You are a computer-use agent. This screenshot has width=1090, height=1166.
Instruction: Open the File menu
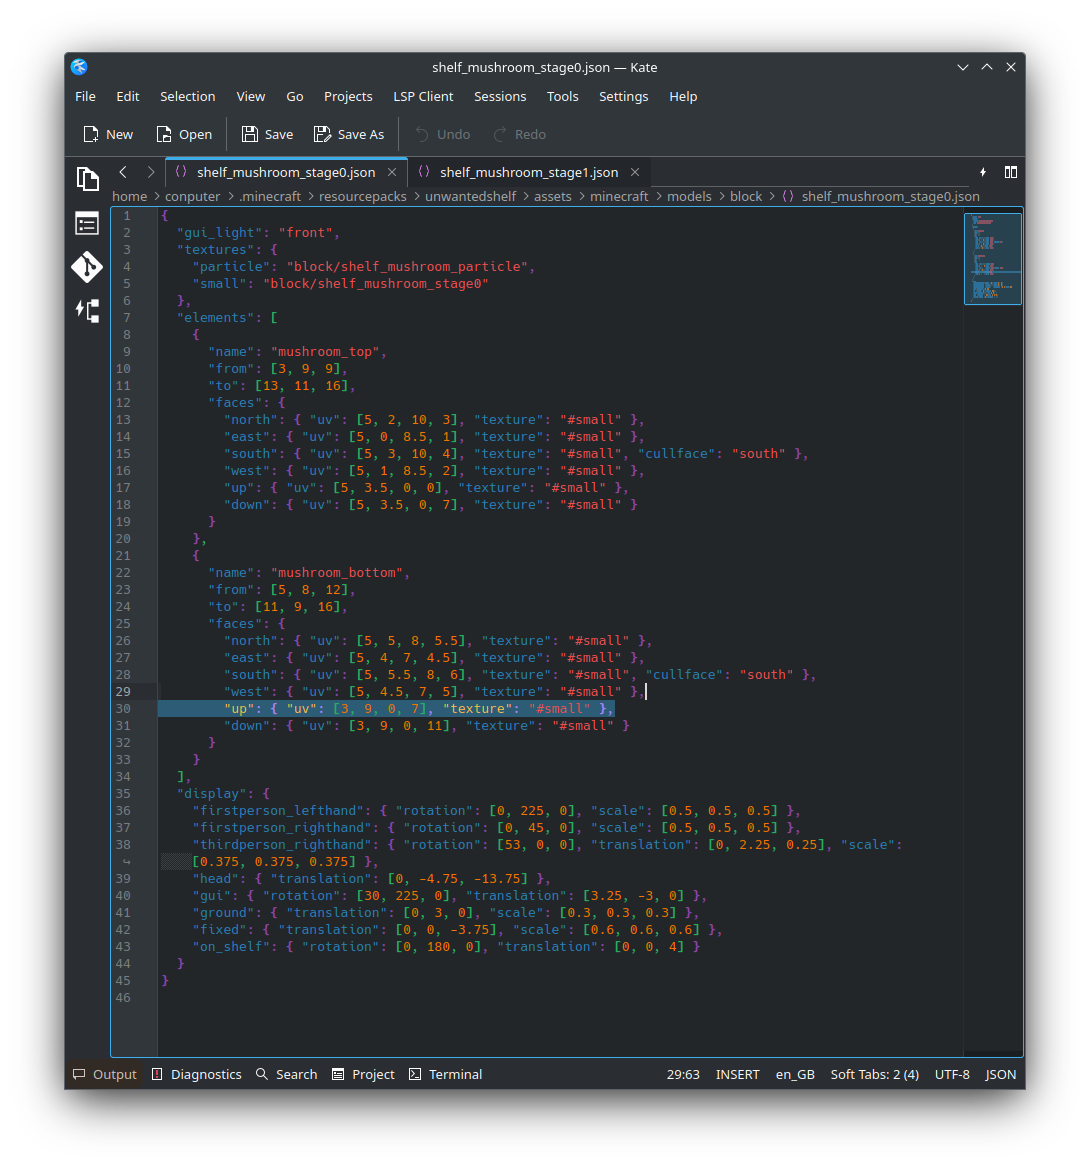click(x=86, y=97)
